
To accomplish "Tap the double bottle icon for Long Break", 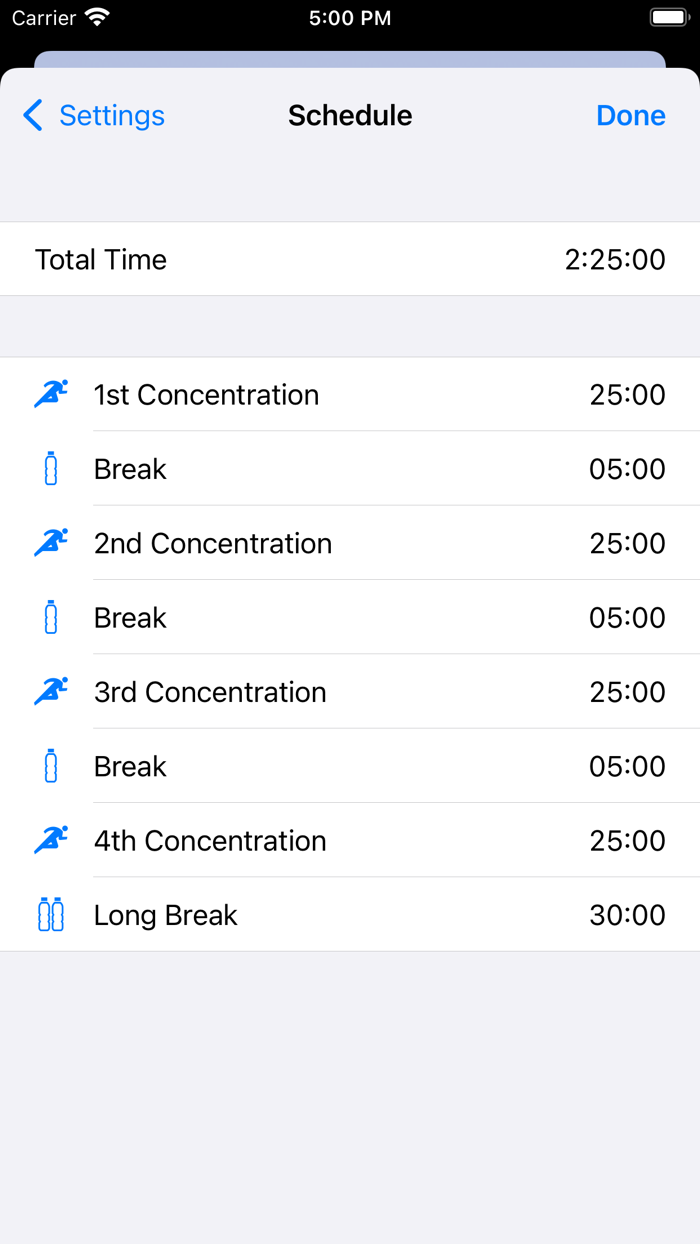I will point(49,915).
